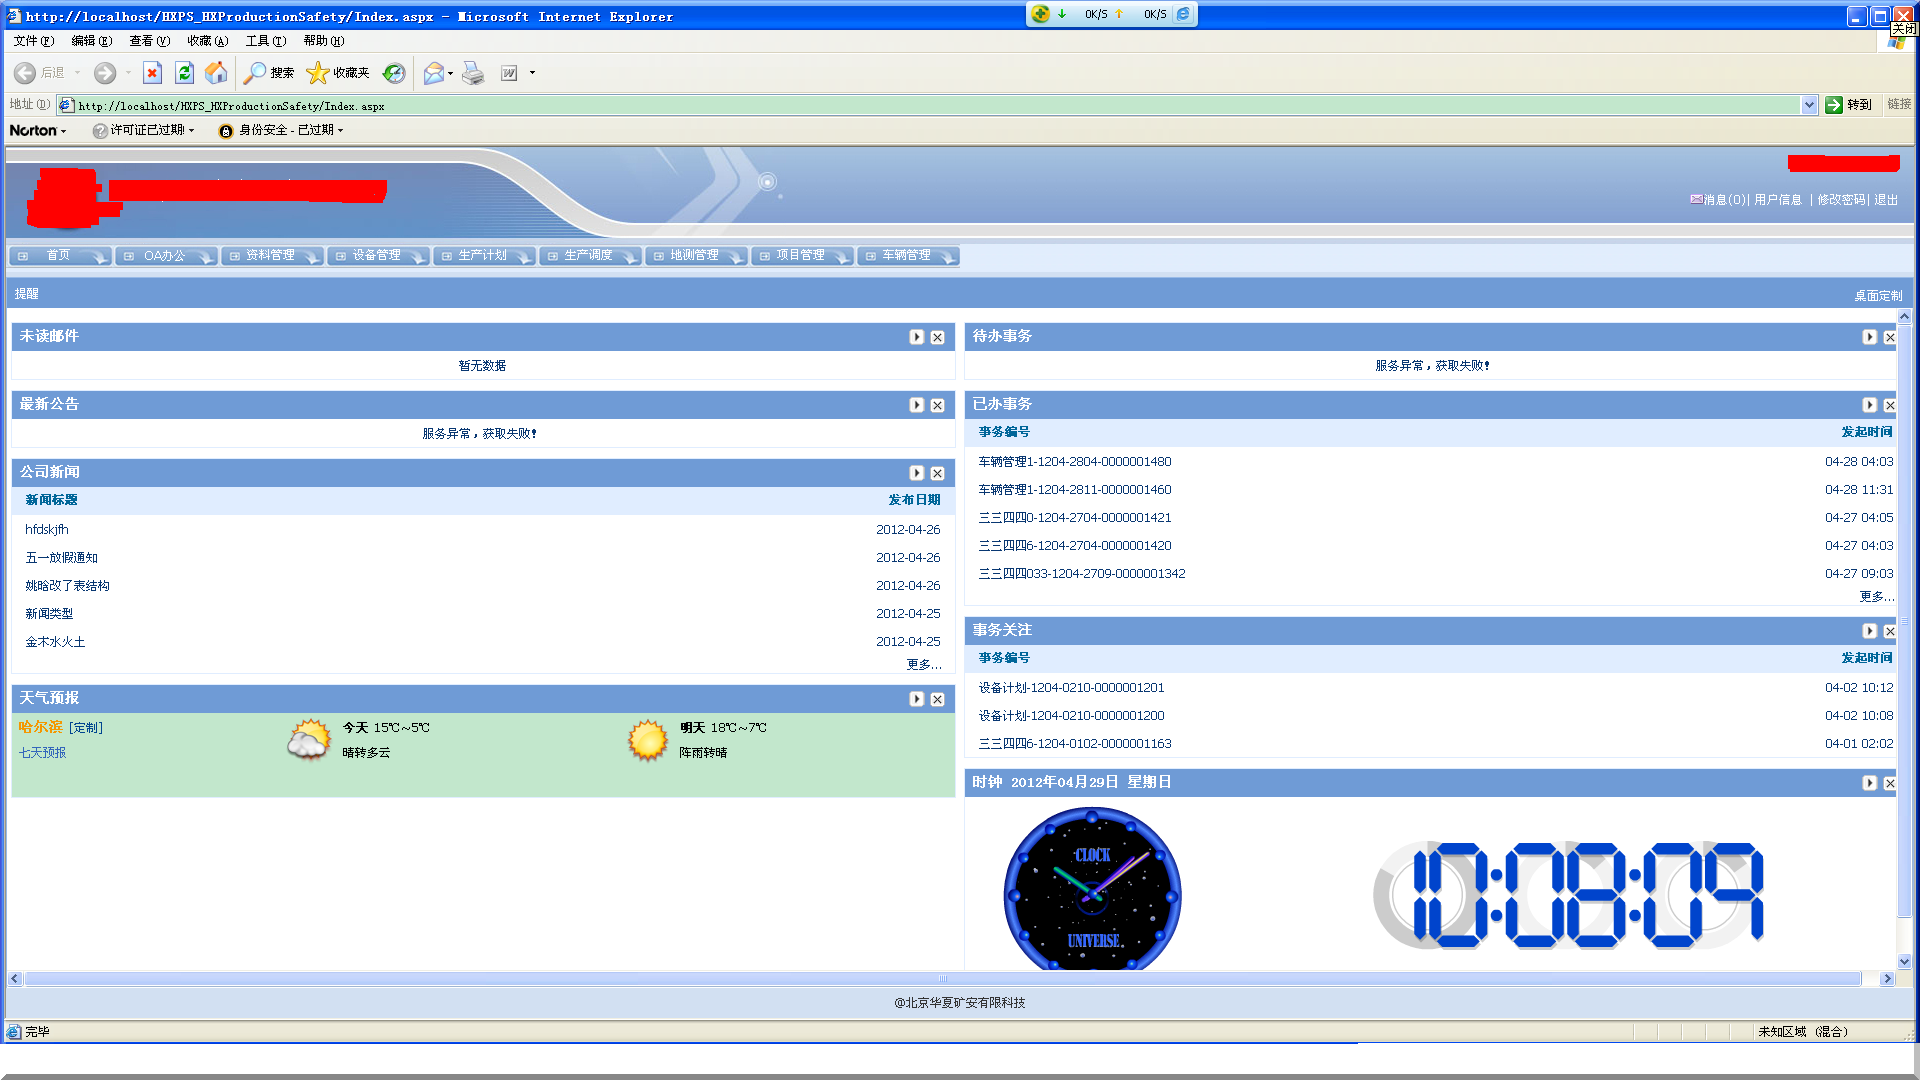Open 用户信息 link

1778,200
